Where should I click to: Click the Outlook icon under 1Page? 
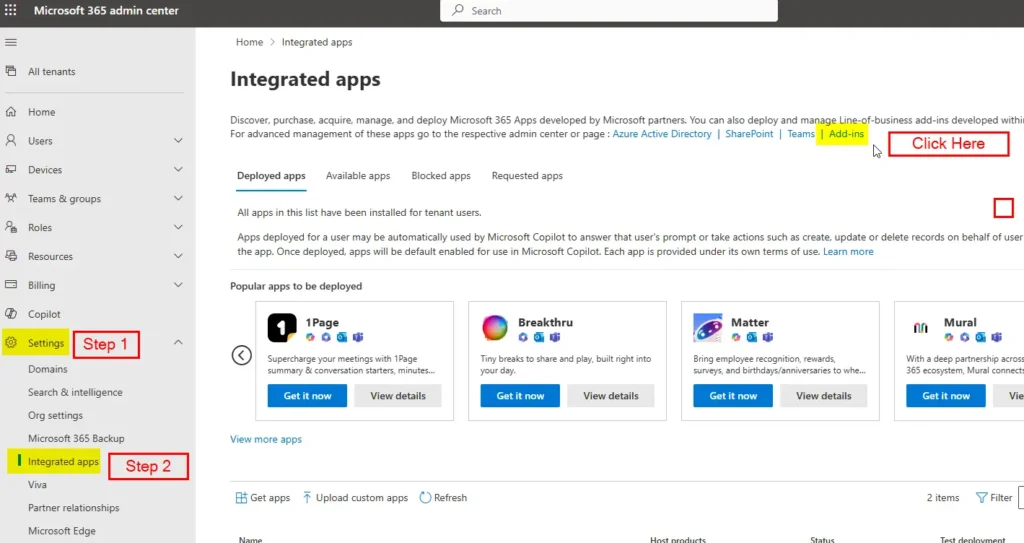tap(342, 337)
